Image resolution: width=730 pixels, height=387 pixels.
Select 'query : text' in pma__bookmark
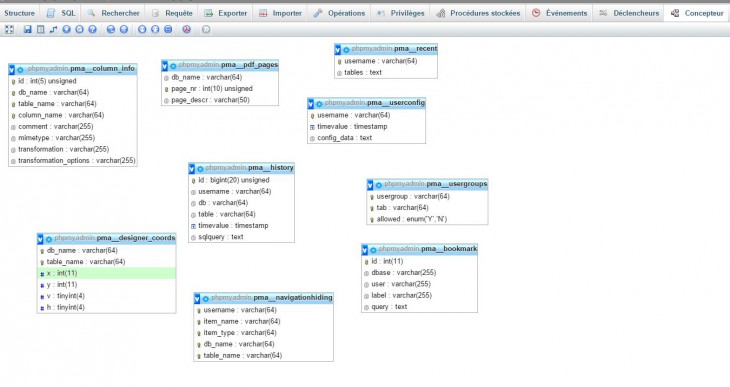tap(419, 307)
